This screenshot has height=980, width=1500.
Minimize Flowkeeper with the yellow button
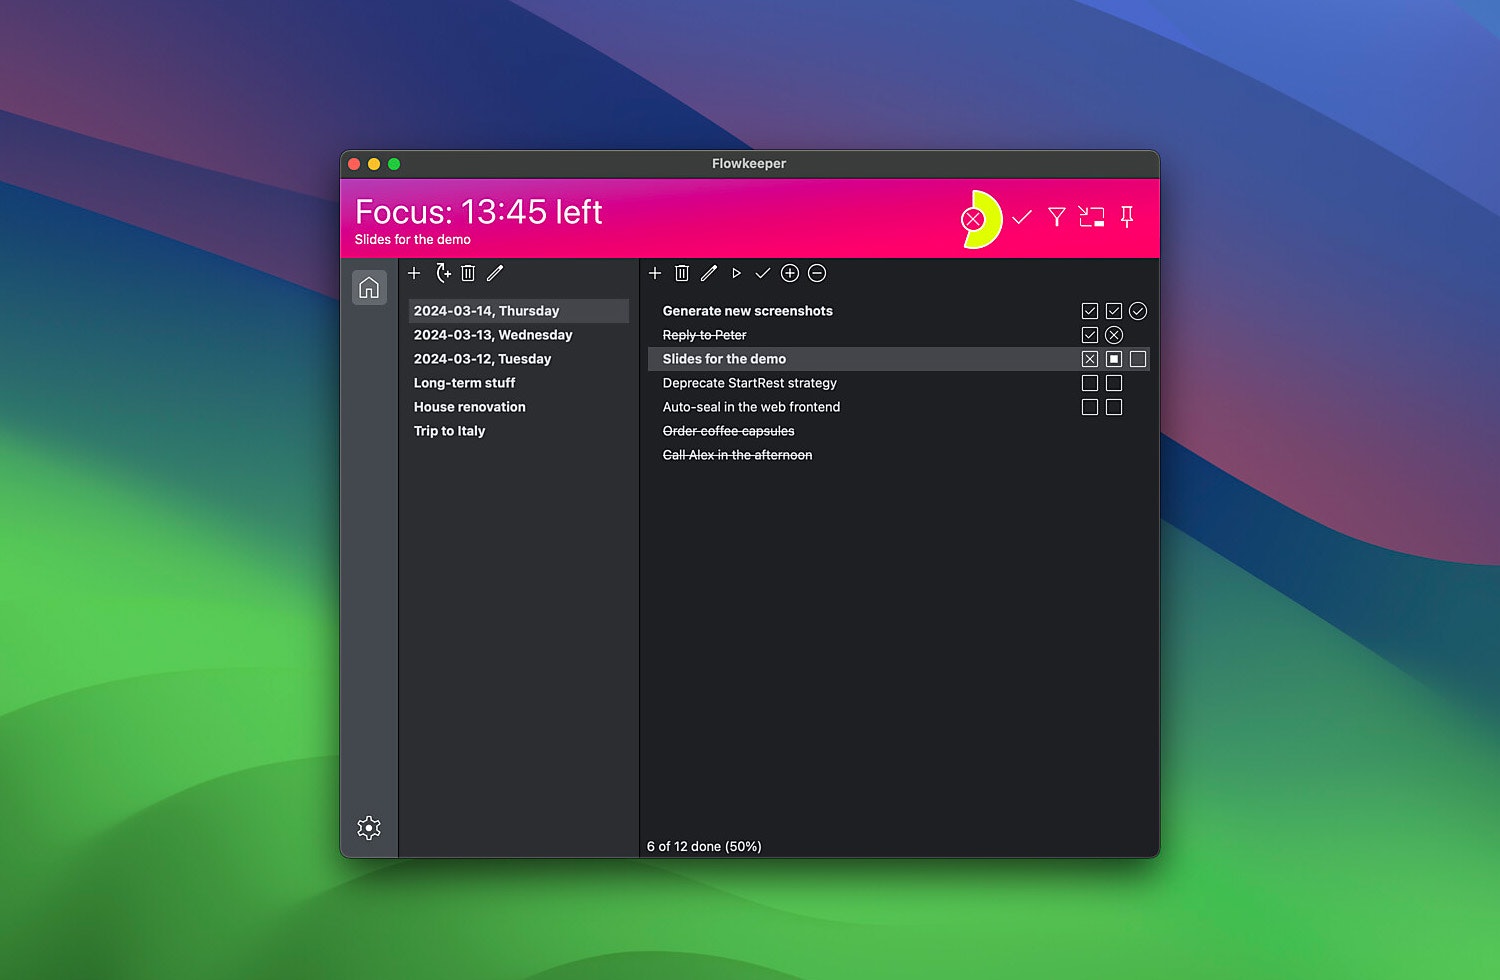coord(374,164)
